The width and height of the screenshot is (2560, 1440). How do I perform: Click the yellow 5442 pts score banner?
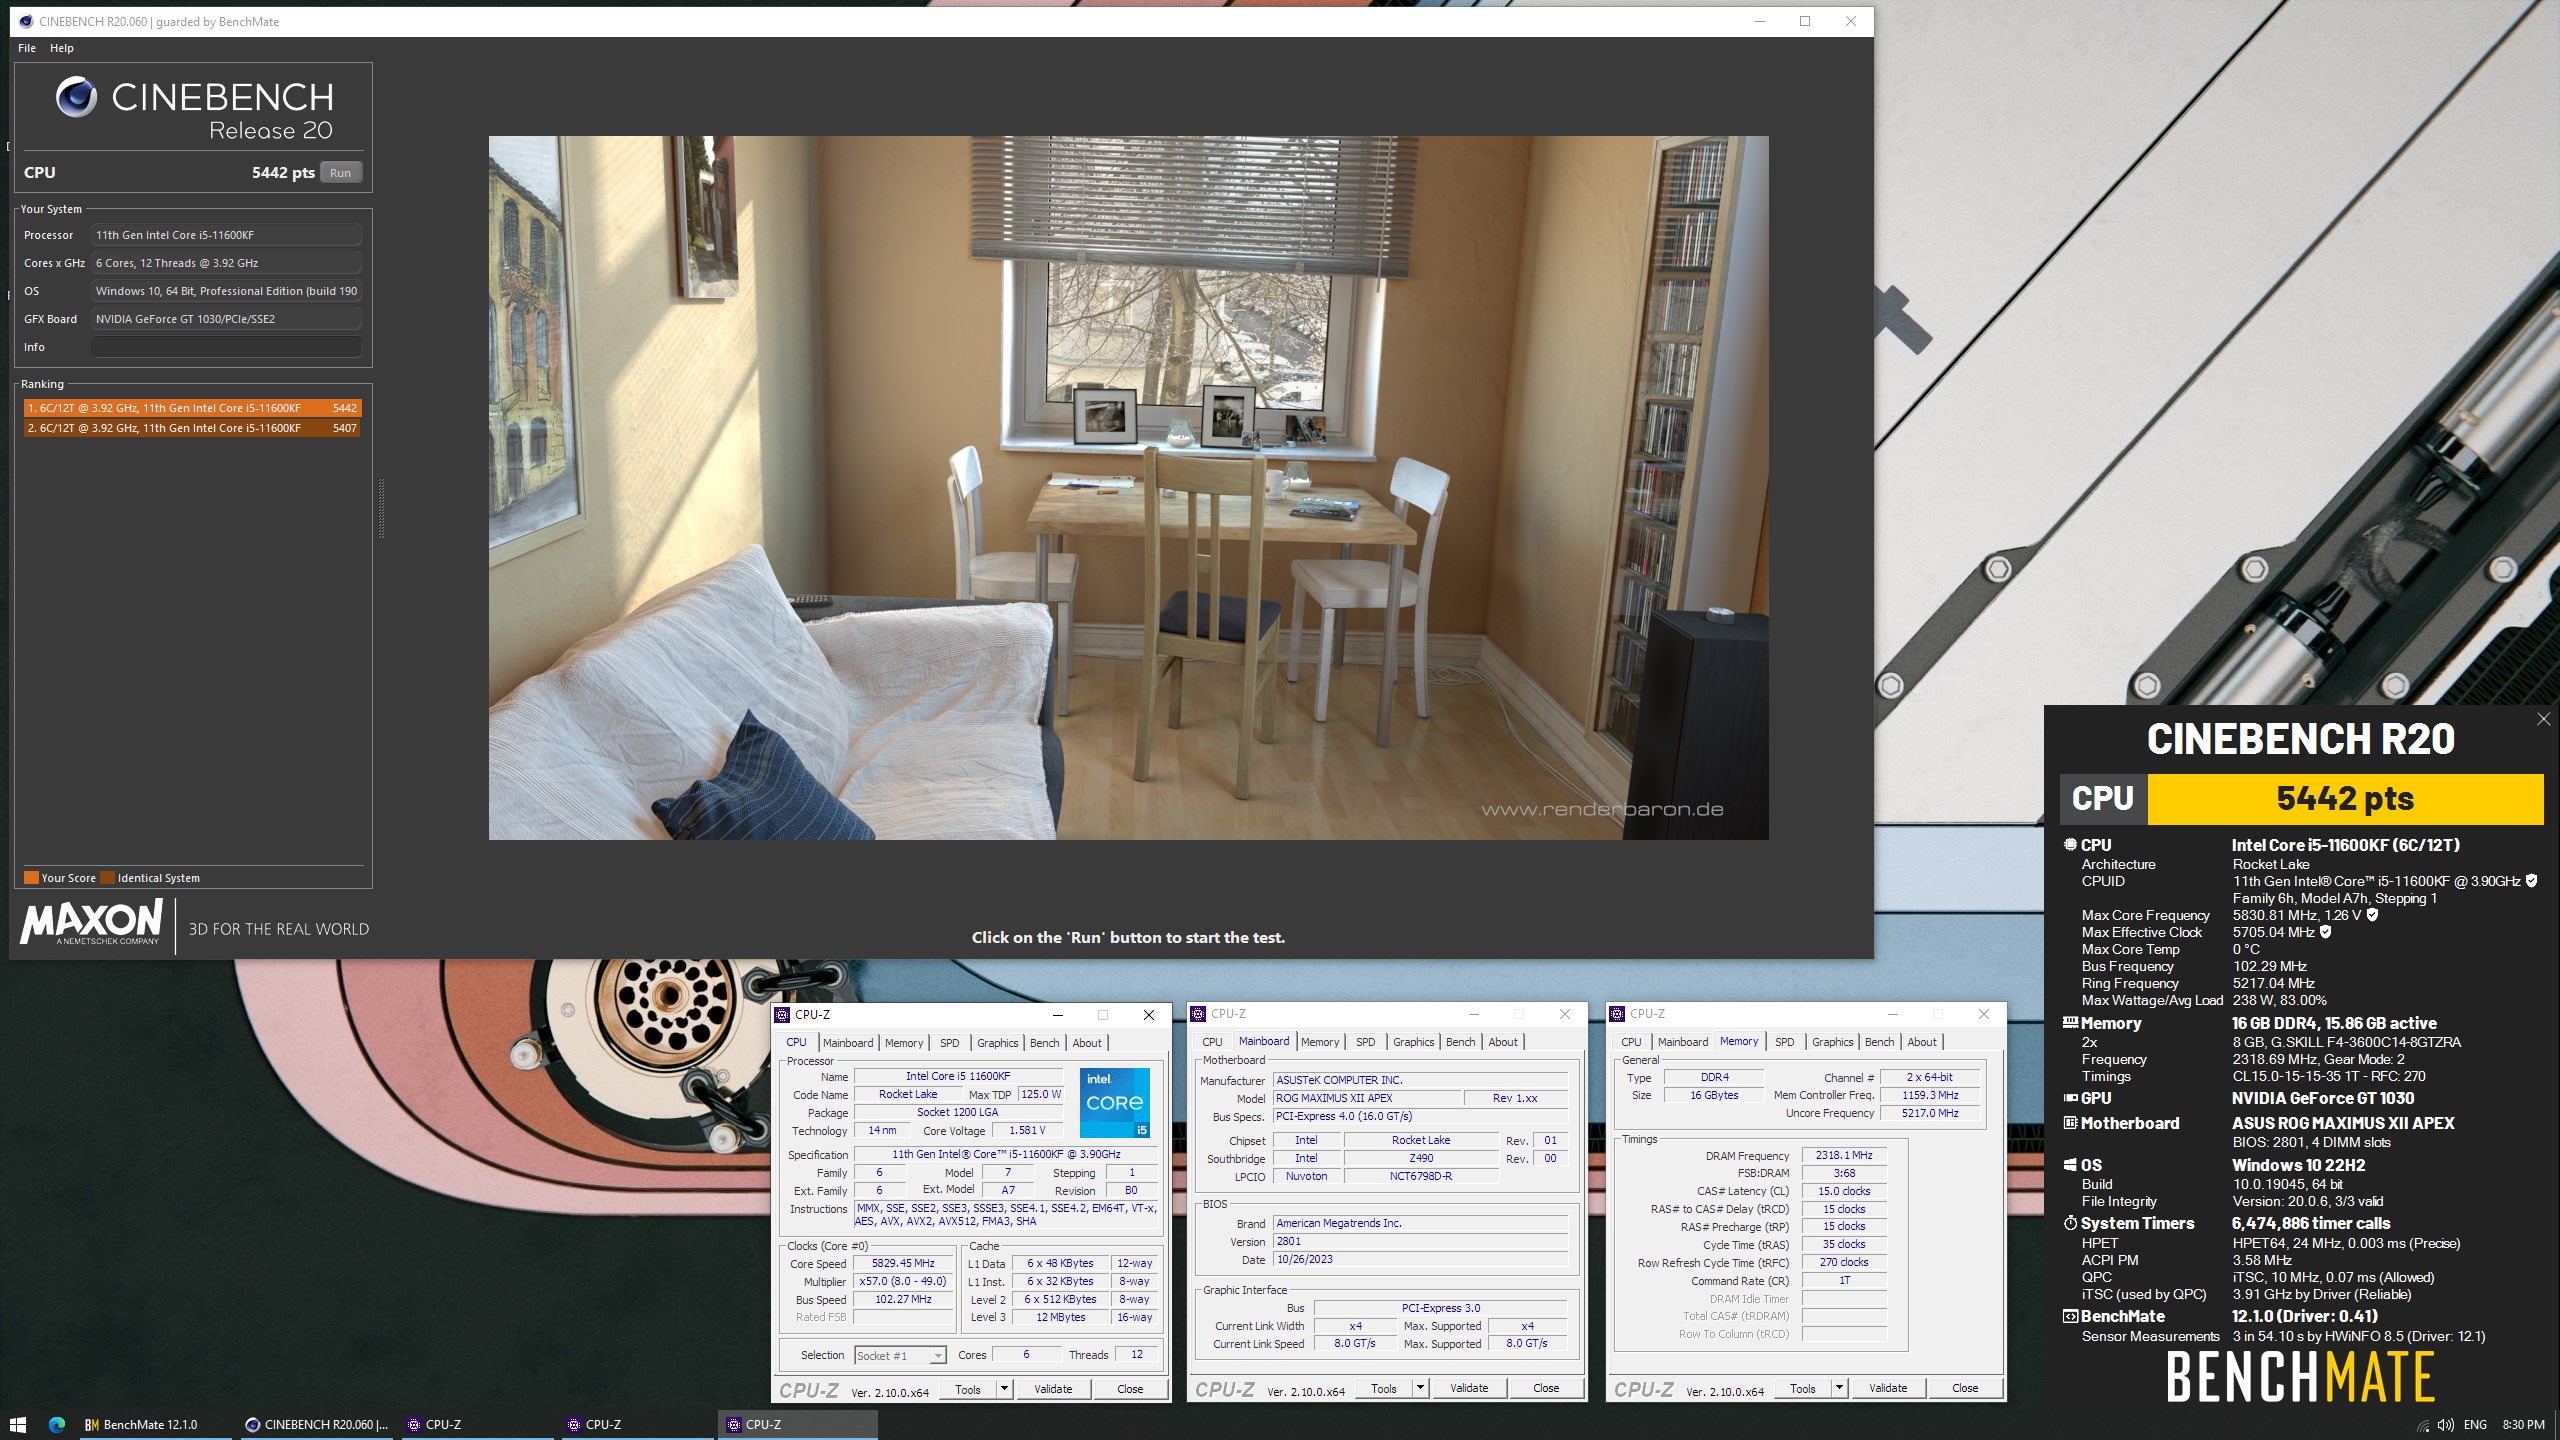point(2345,799)
